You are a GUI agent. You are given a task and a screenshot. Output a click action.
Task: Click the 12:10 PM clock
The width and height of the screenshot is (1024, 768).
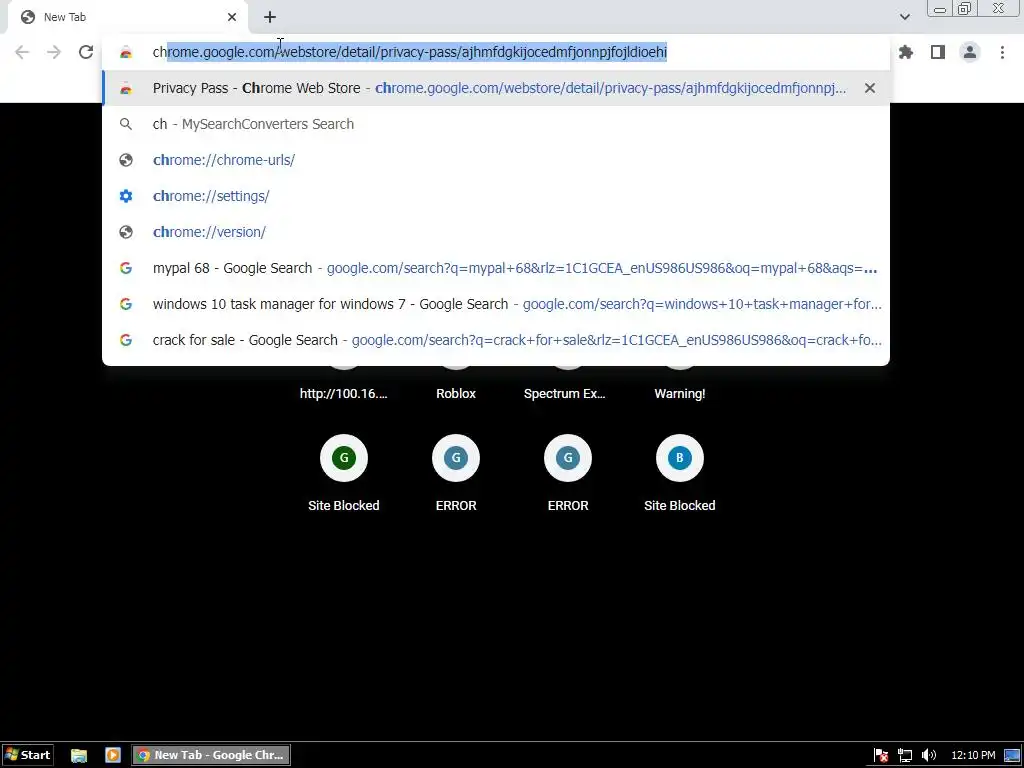pyautogui.click(x=973, y=756)
